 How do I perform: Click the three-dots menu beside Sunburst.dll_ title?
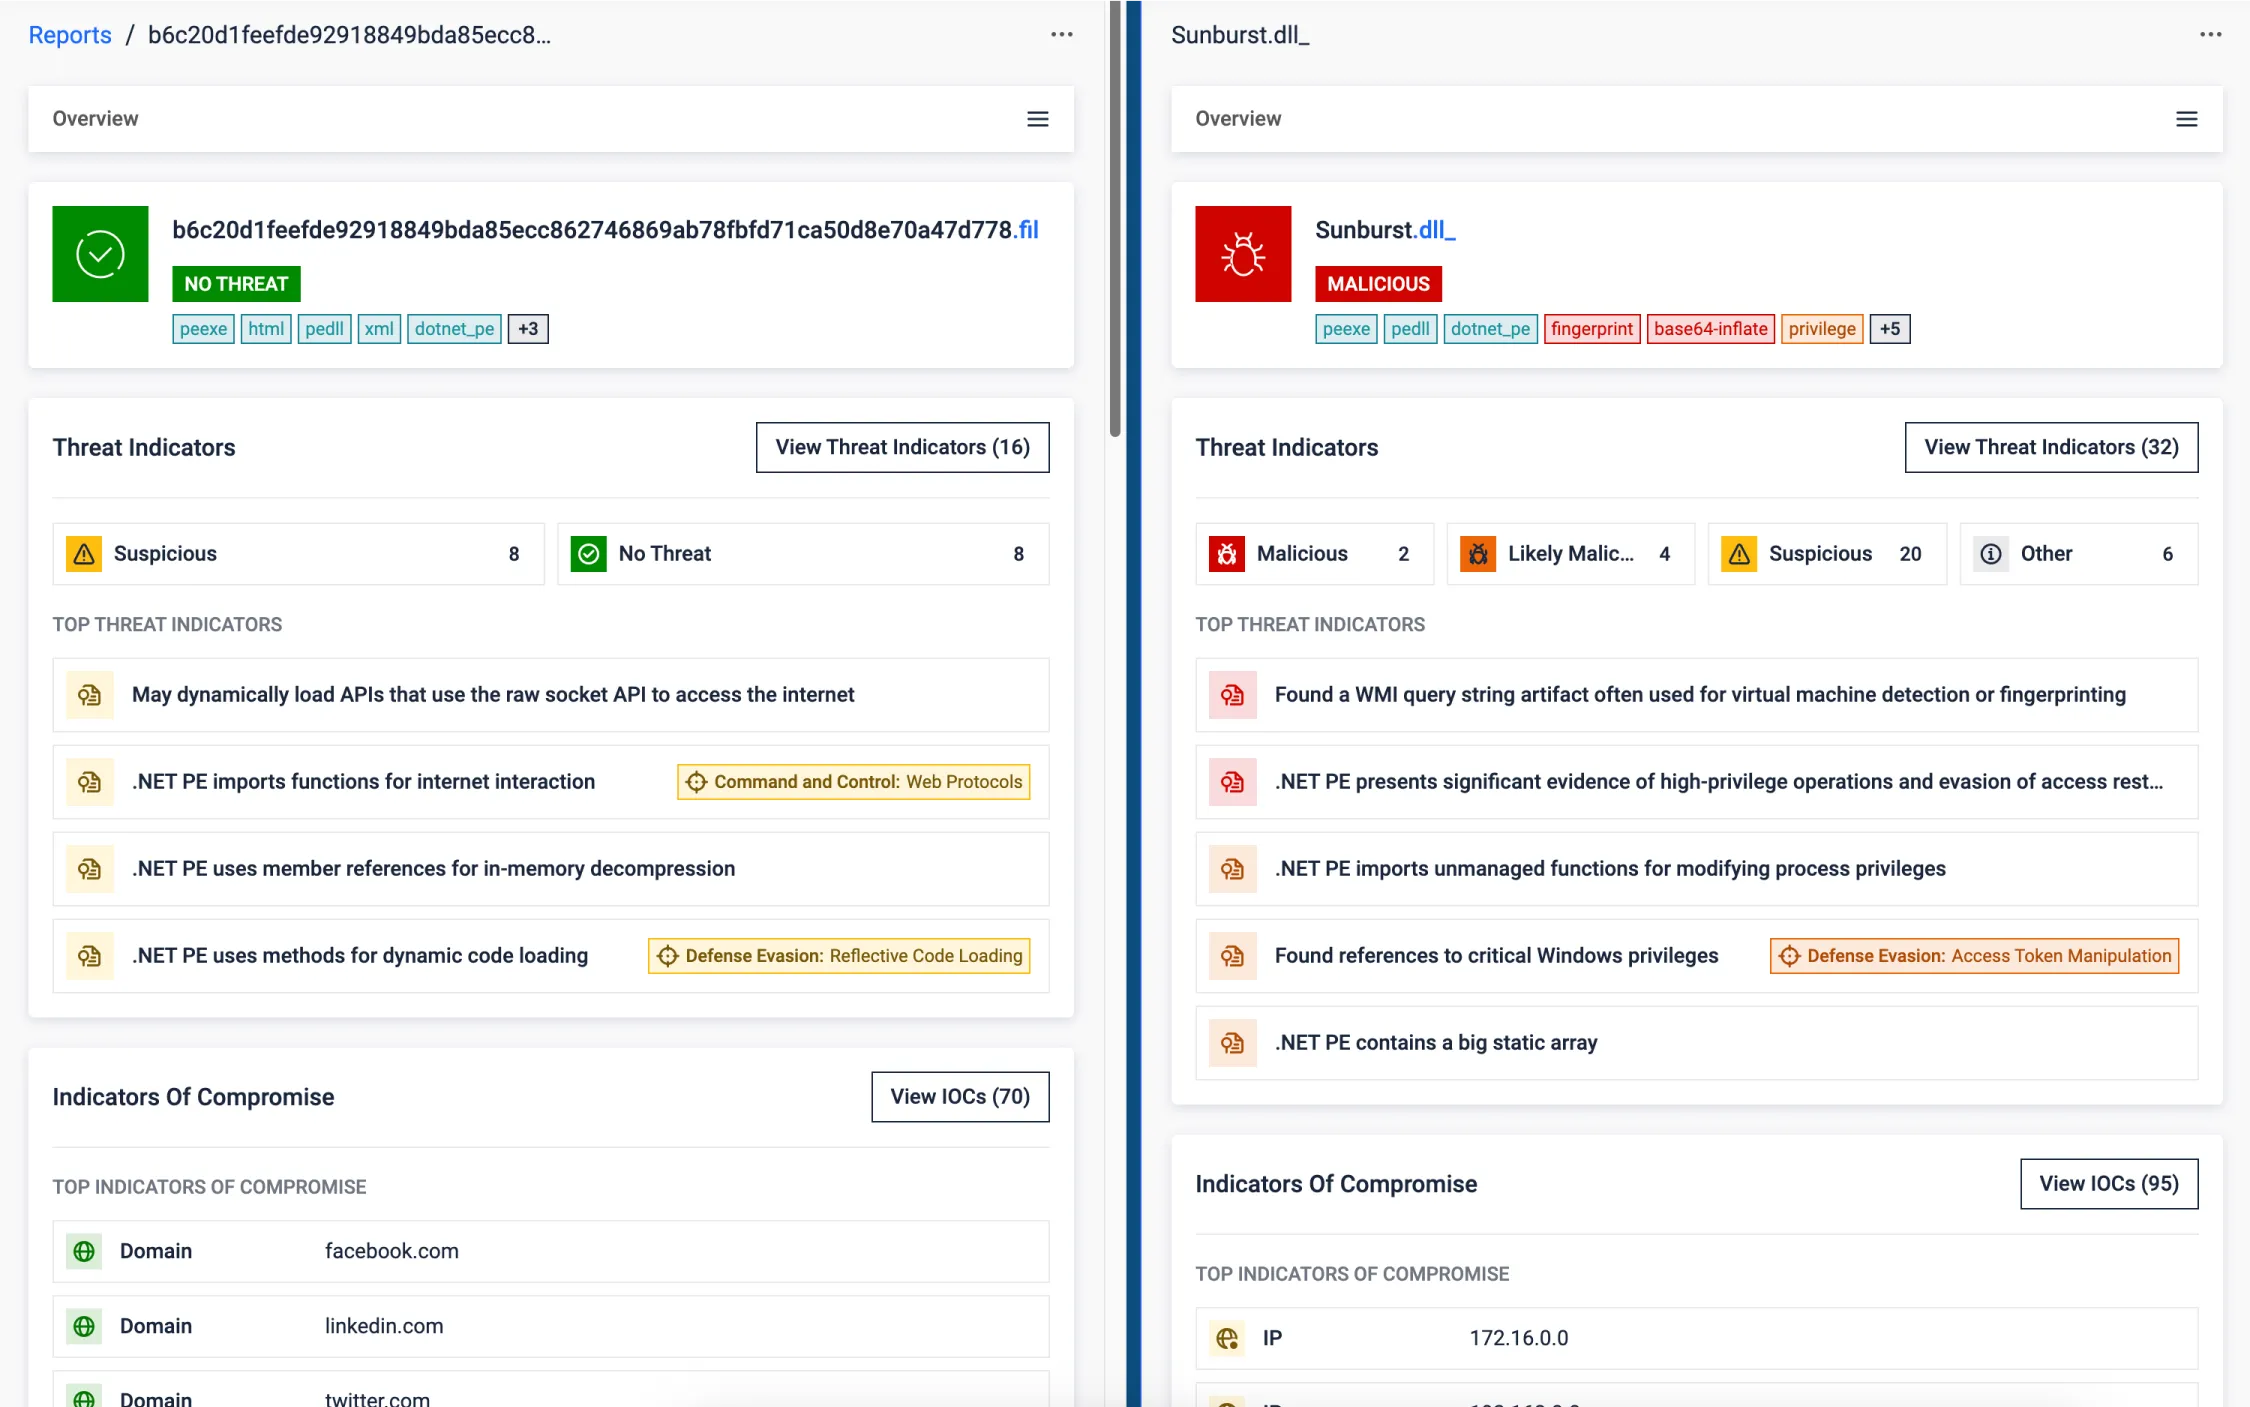click(x=2210, y=35)
